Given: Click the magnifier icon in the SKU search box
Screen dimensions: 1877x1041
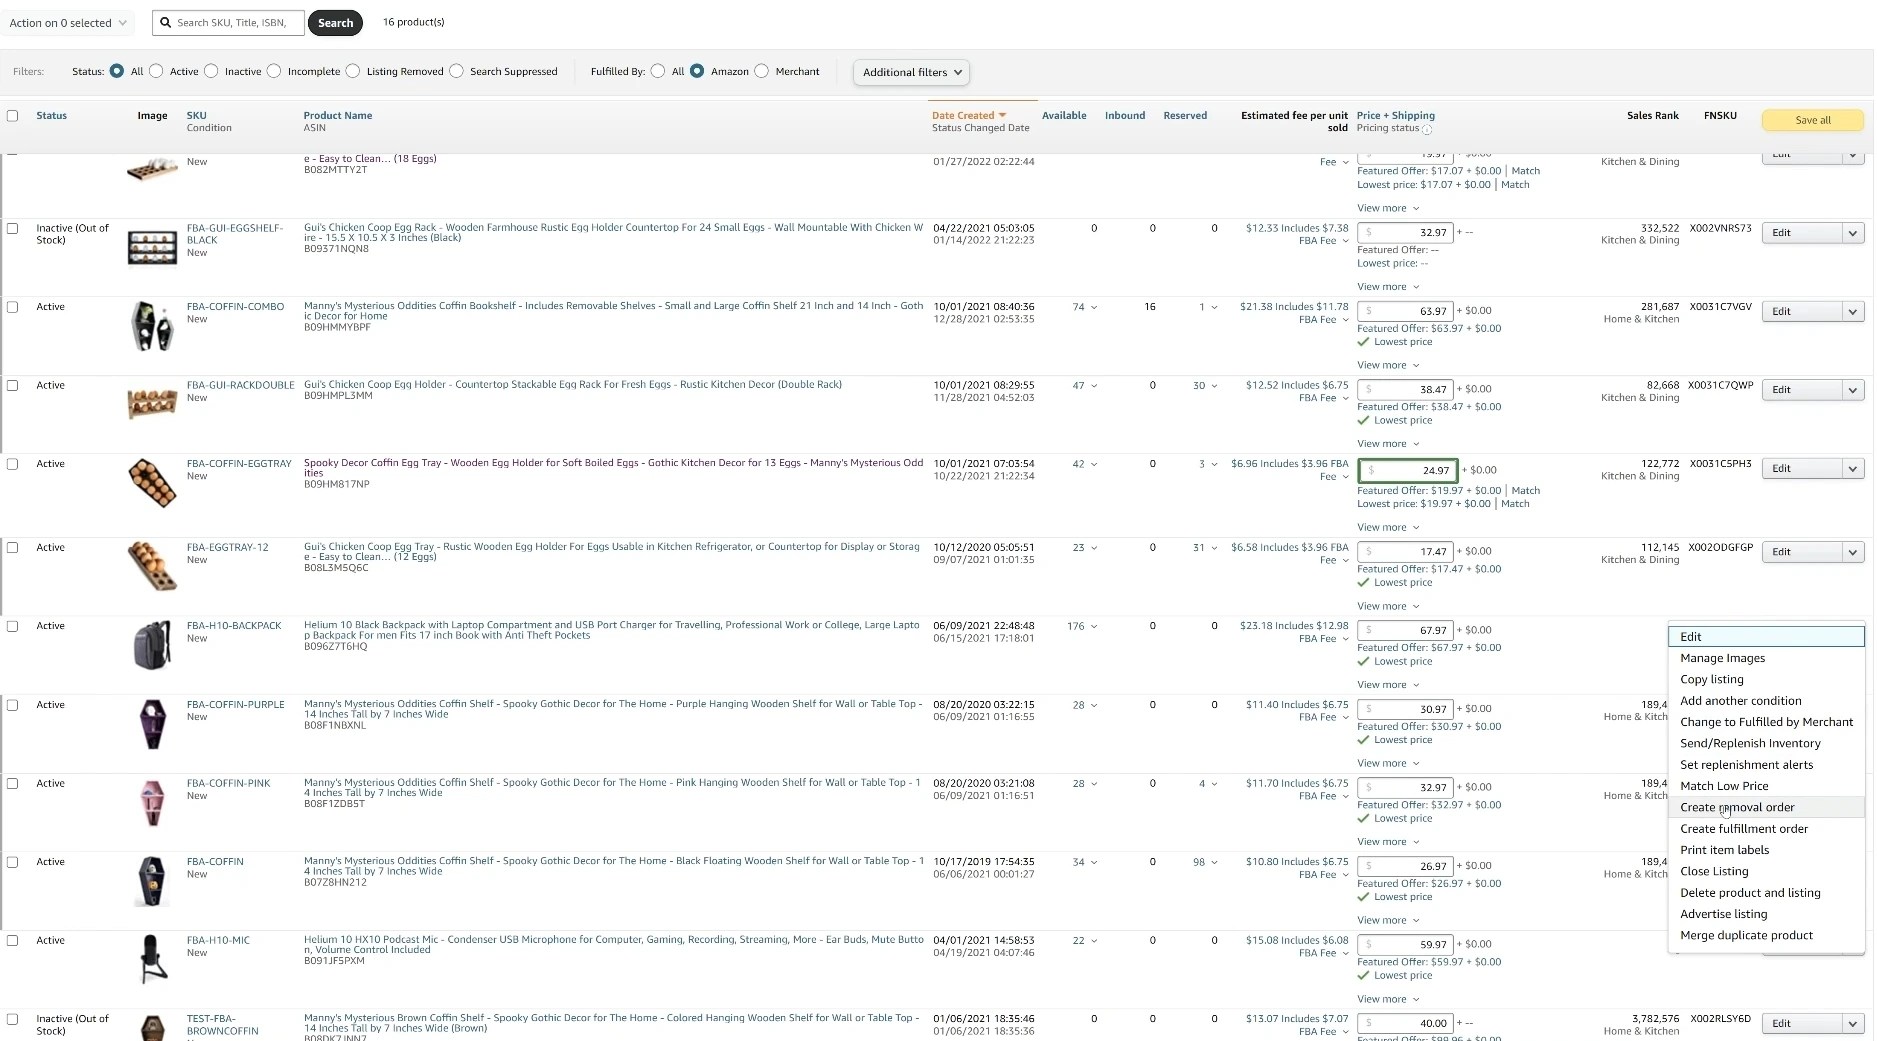Looking at the screenshot, I should click(x=166, y=22).
